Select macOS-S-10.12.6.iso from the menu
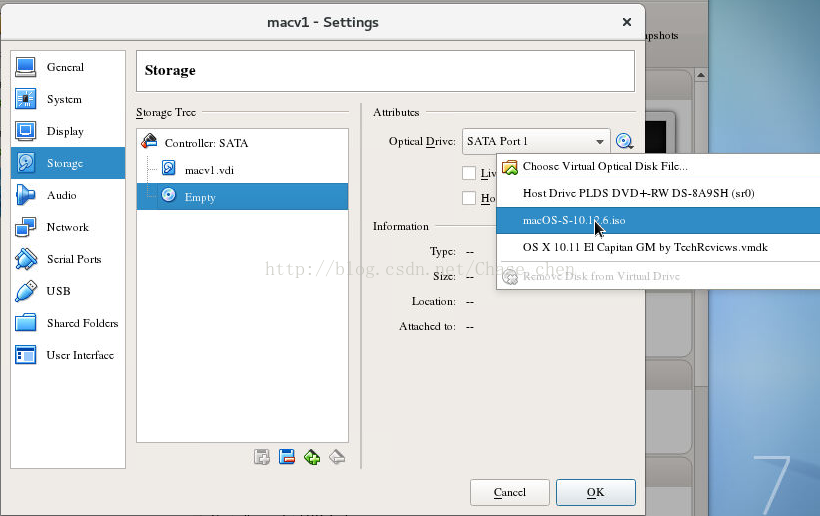820x516 pixels. [658, 220]
